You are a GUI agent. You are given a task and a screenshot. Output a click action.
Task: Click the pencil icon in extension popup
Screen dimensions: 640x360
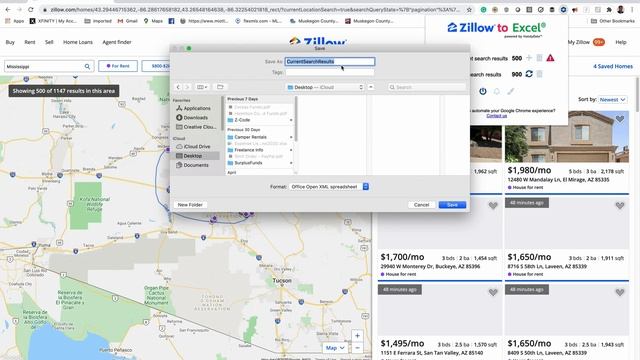point(511,91)
